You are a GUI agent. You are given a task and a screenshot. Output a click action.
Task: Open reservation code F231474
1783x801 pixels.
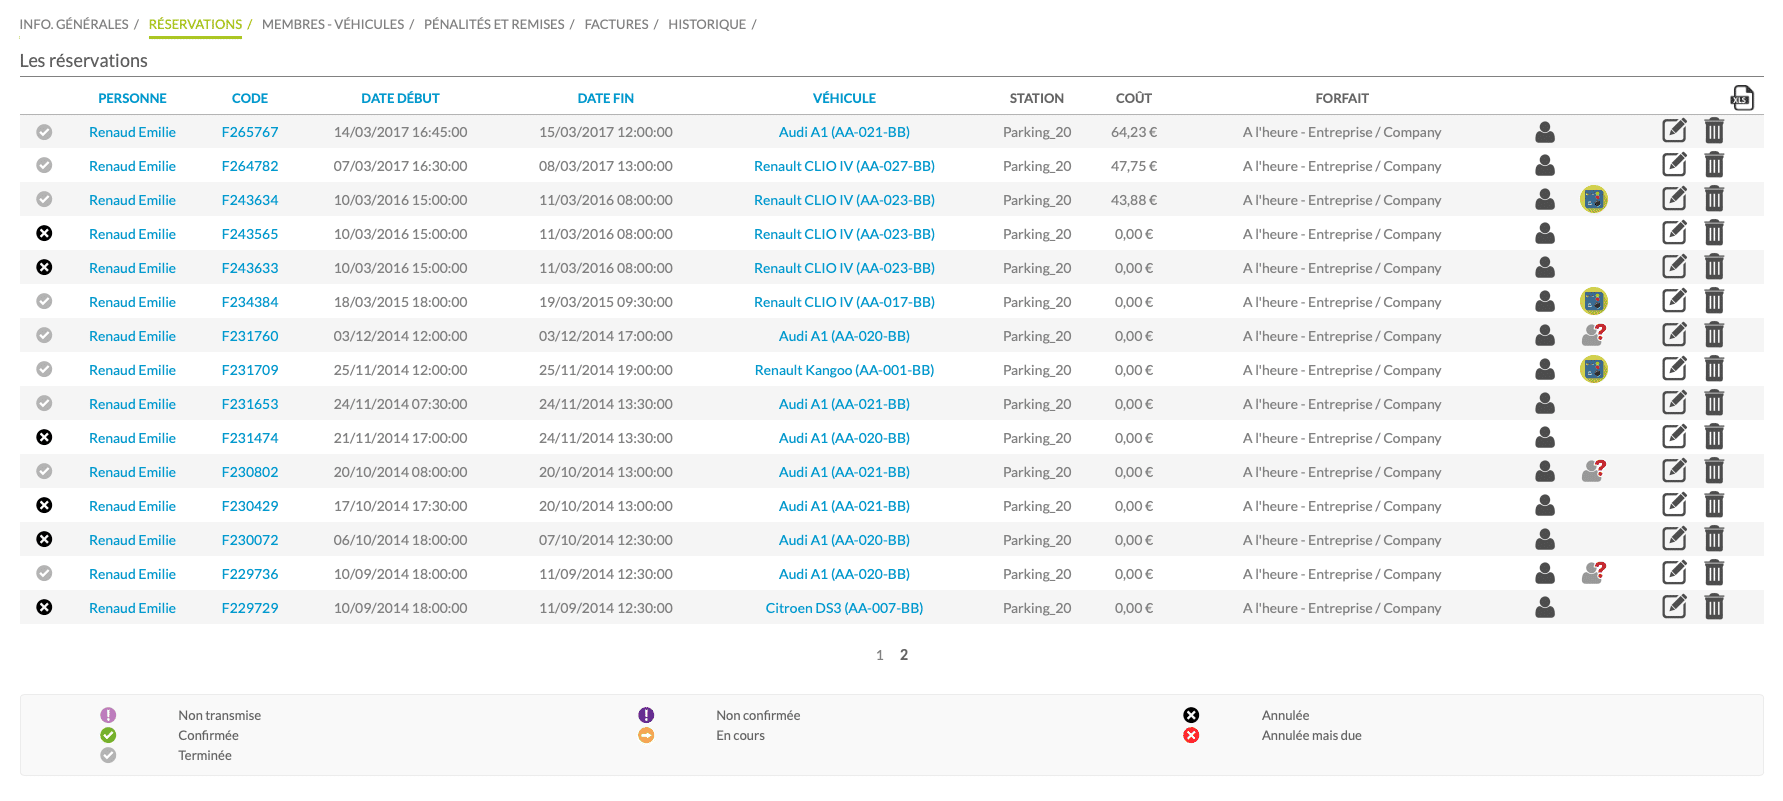(250, 438)
